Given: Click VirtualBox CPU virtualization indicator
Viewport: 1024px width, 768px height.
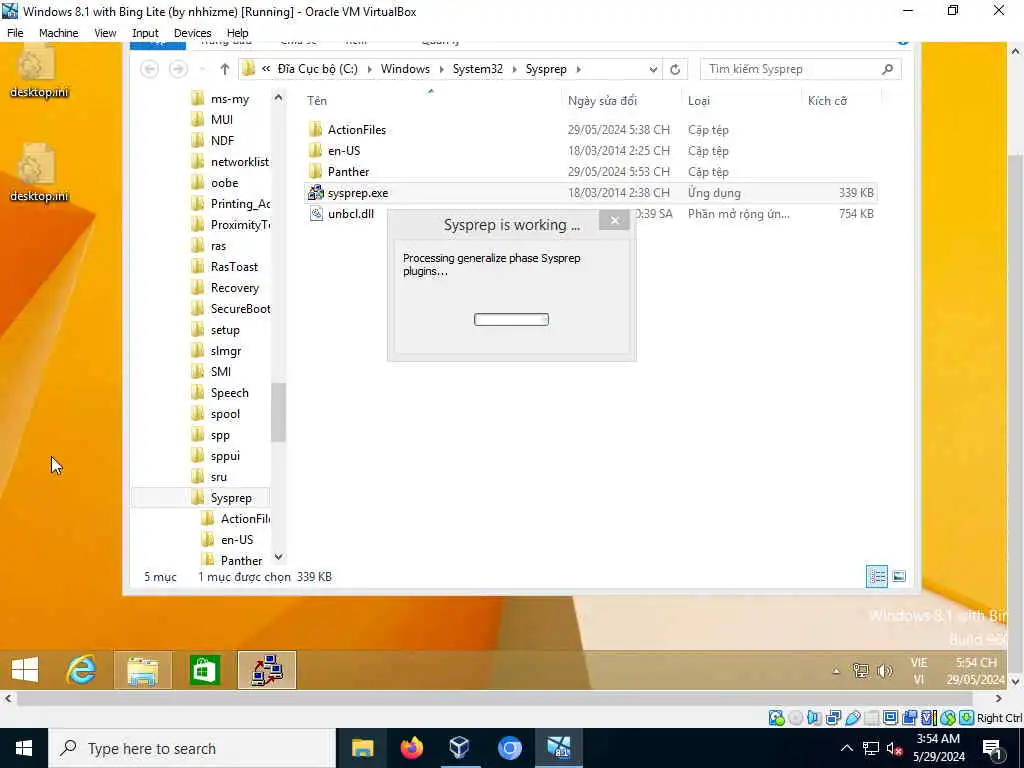Looking at the screenshot, I should click(928, 718).
